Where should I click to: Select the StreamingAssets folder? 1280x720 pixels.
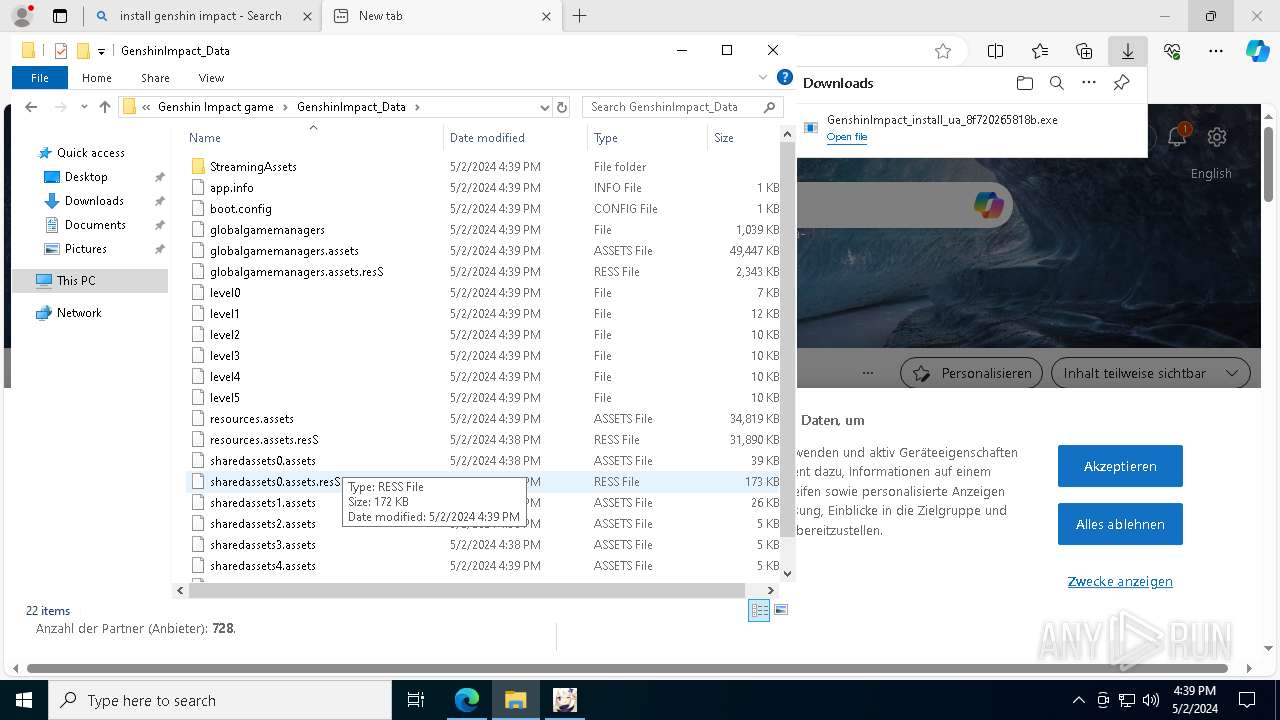coord(253,167)
